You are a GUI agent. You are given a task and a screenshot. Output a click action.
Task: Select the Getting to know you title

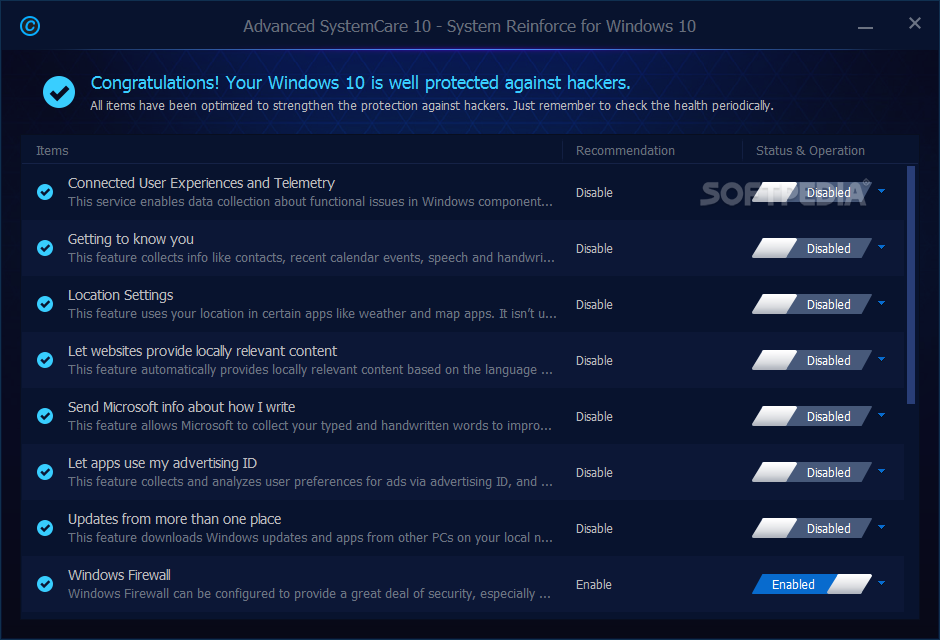coord(131,239)
